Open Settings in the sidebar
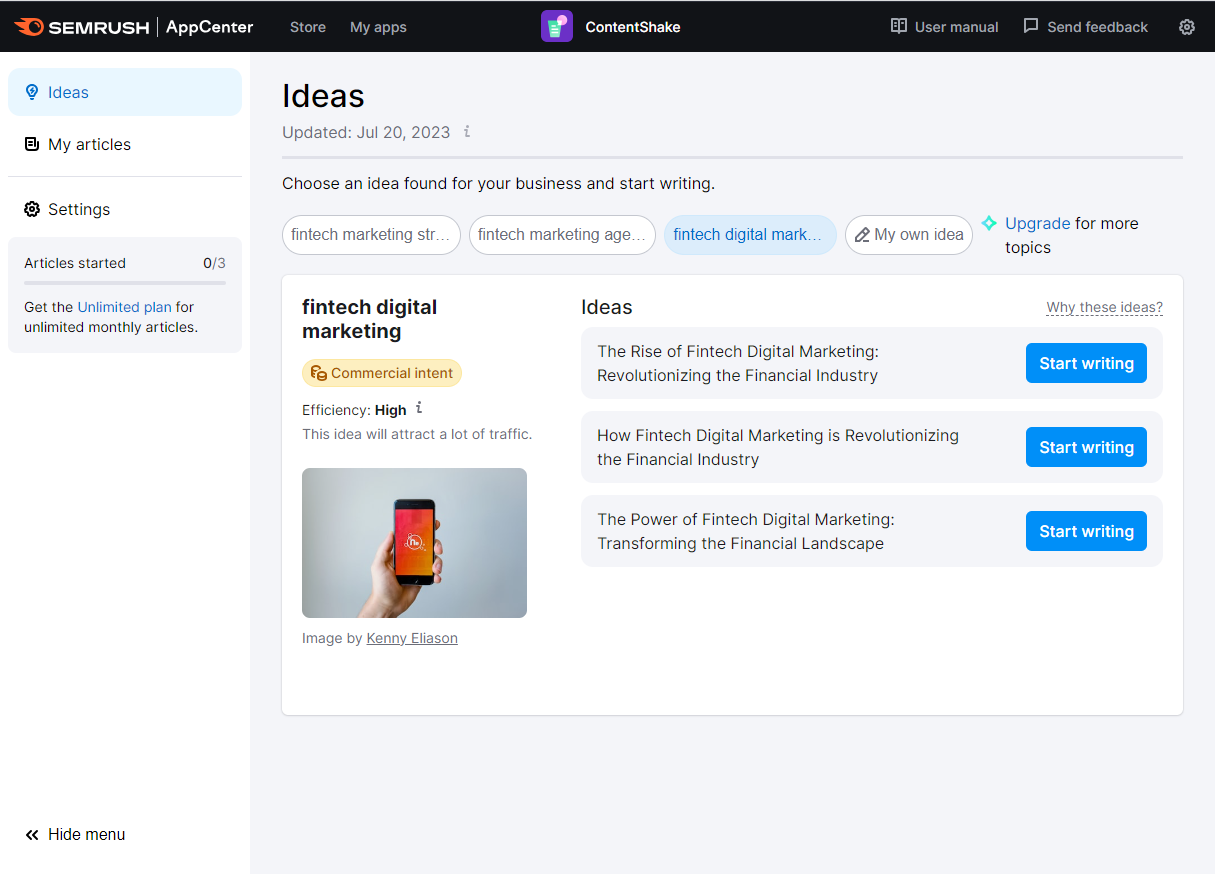The width and height of the screenshot is (1215, 874). point(125,209)
